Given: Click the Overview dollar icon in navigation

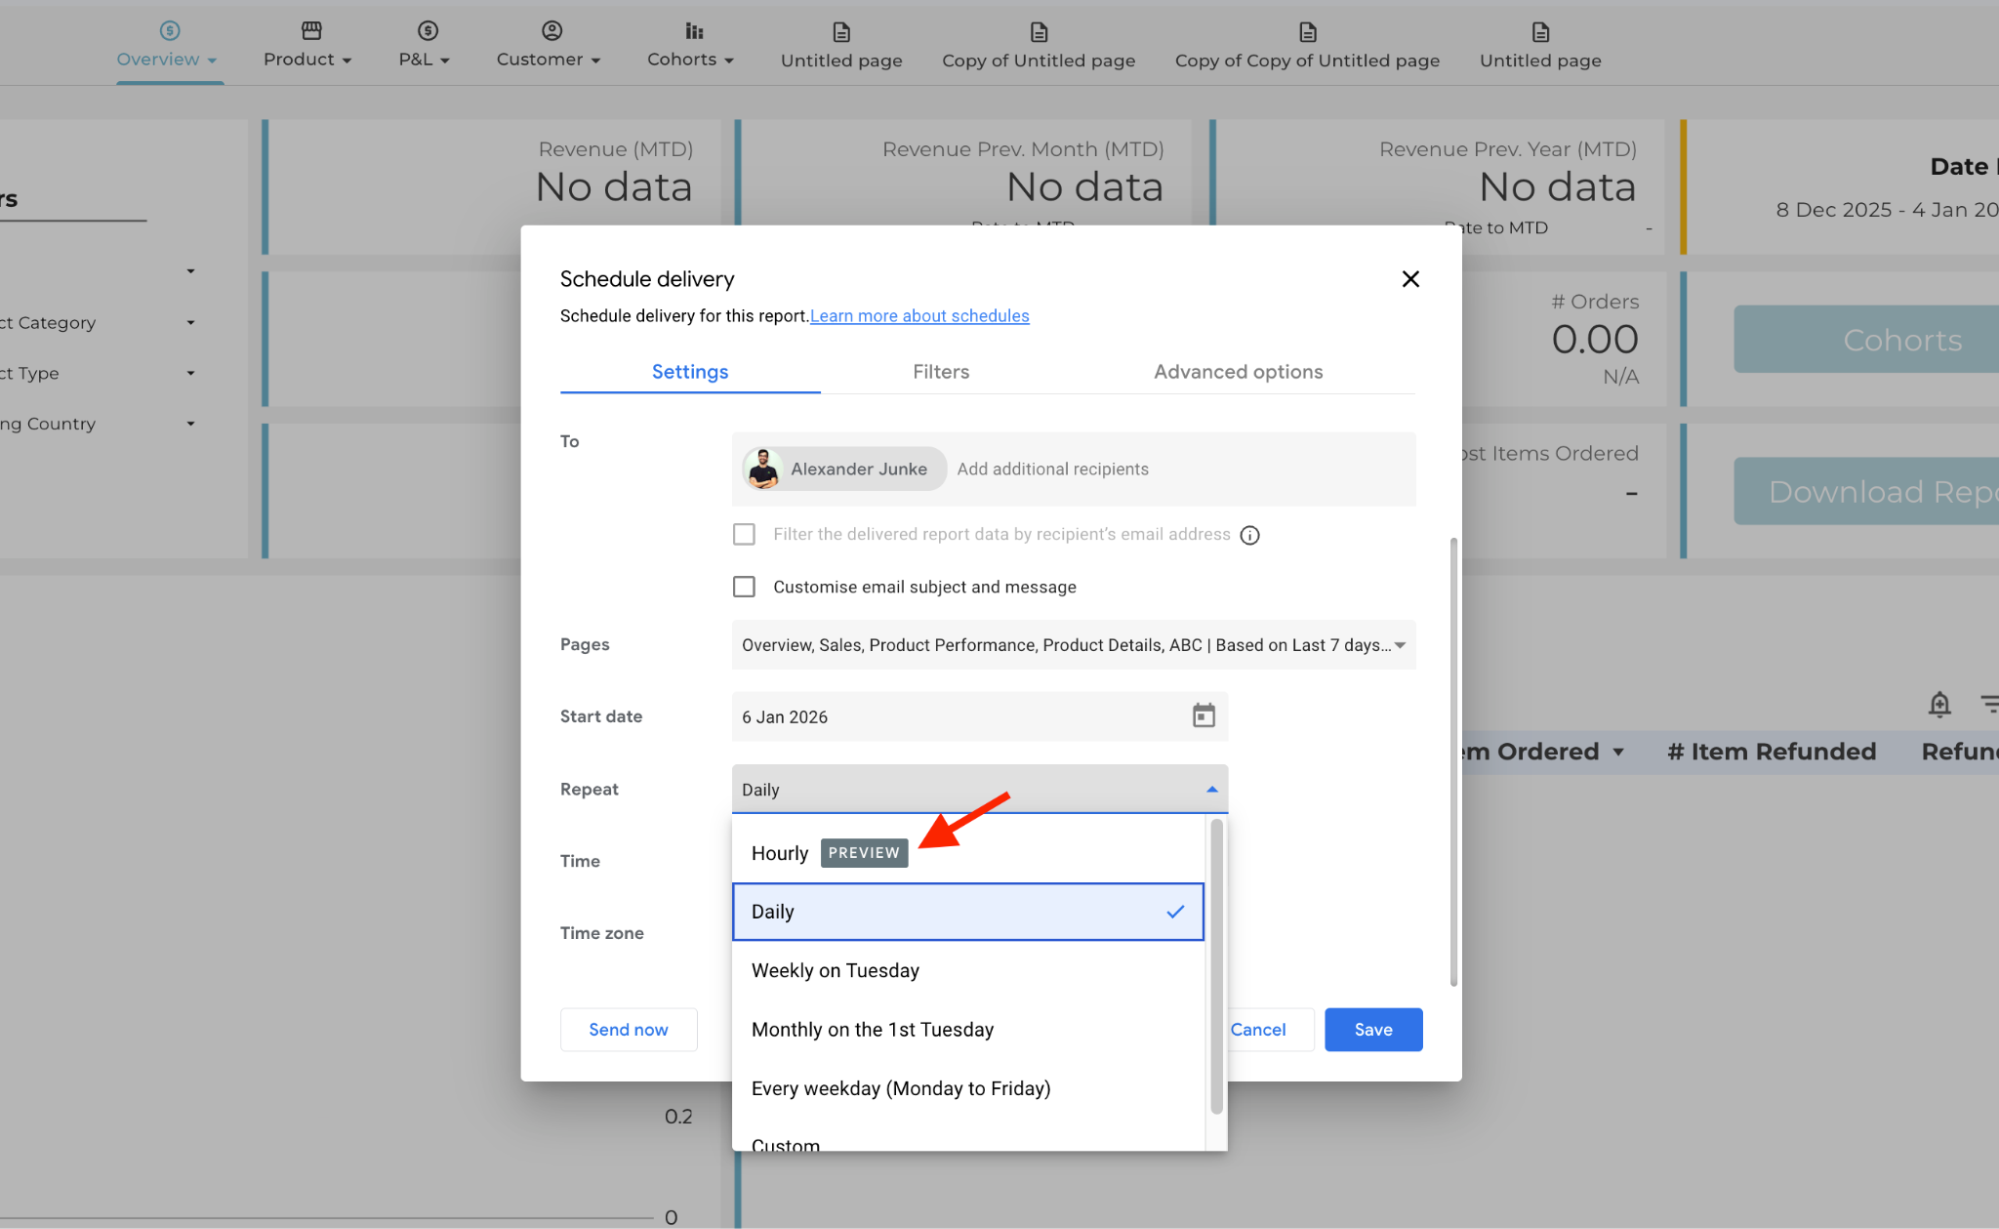Looking at the screenshot, I should [170, 31].
